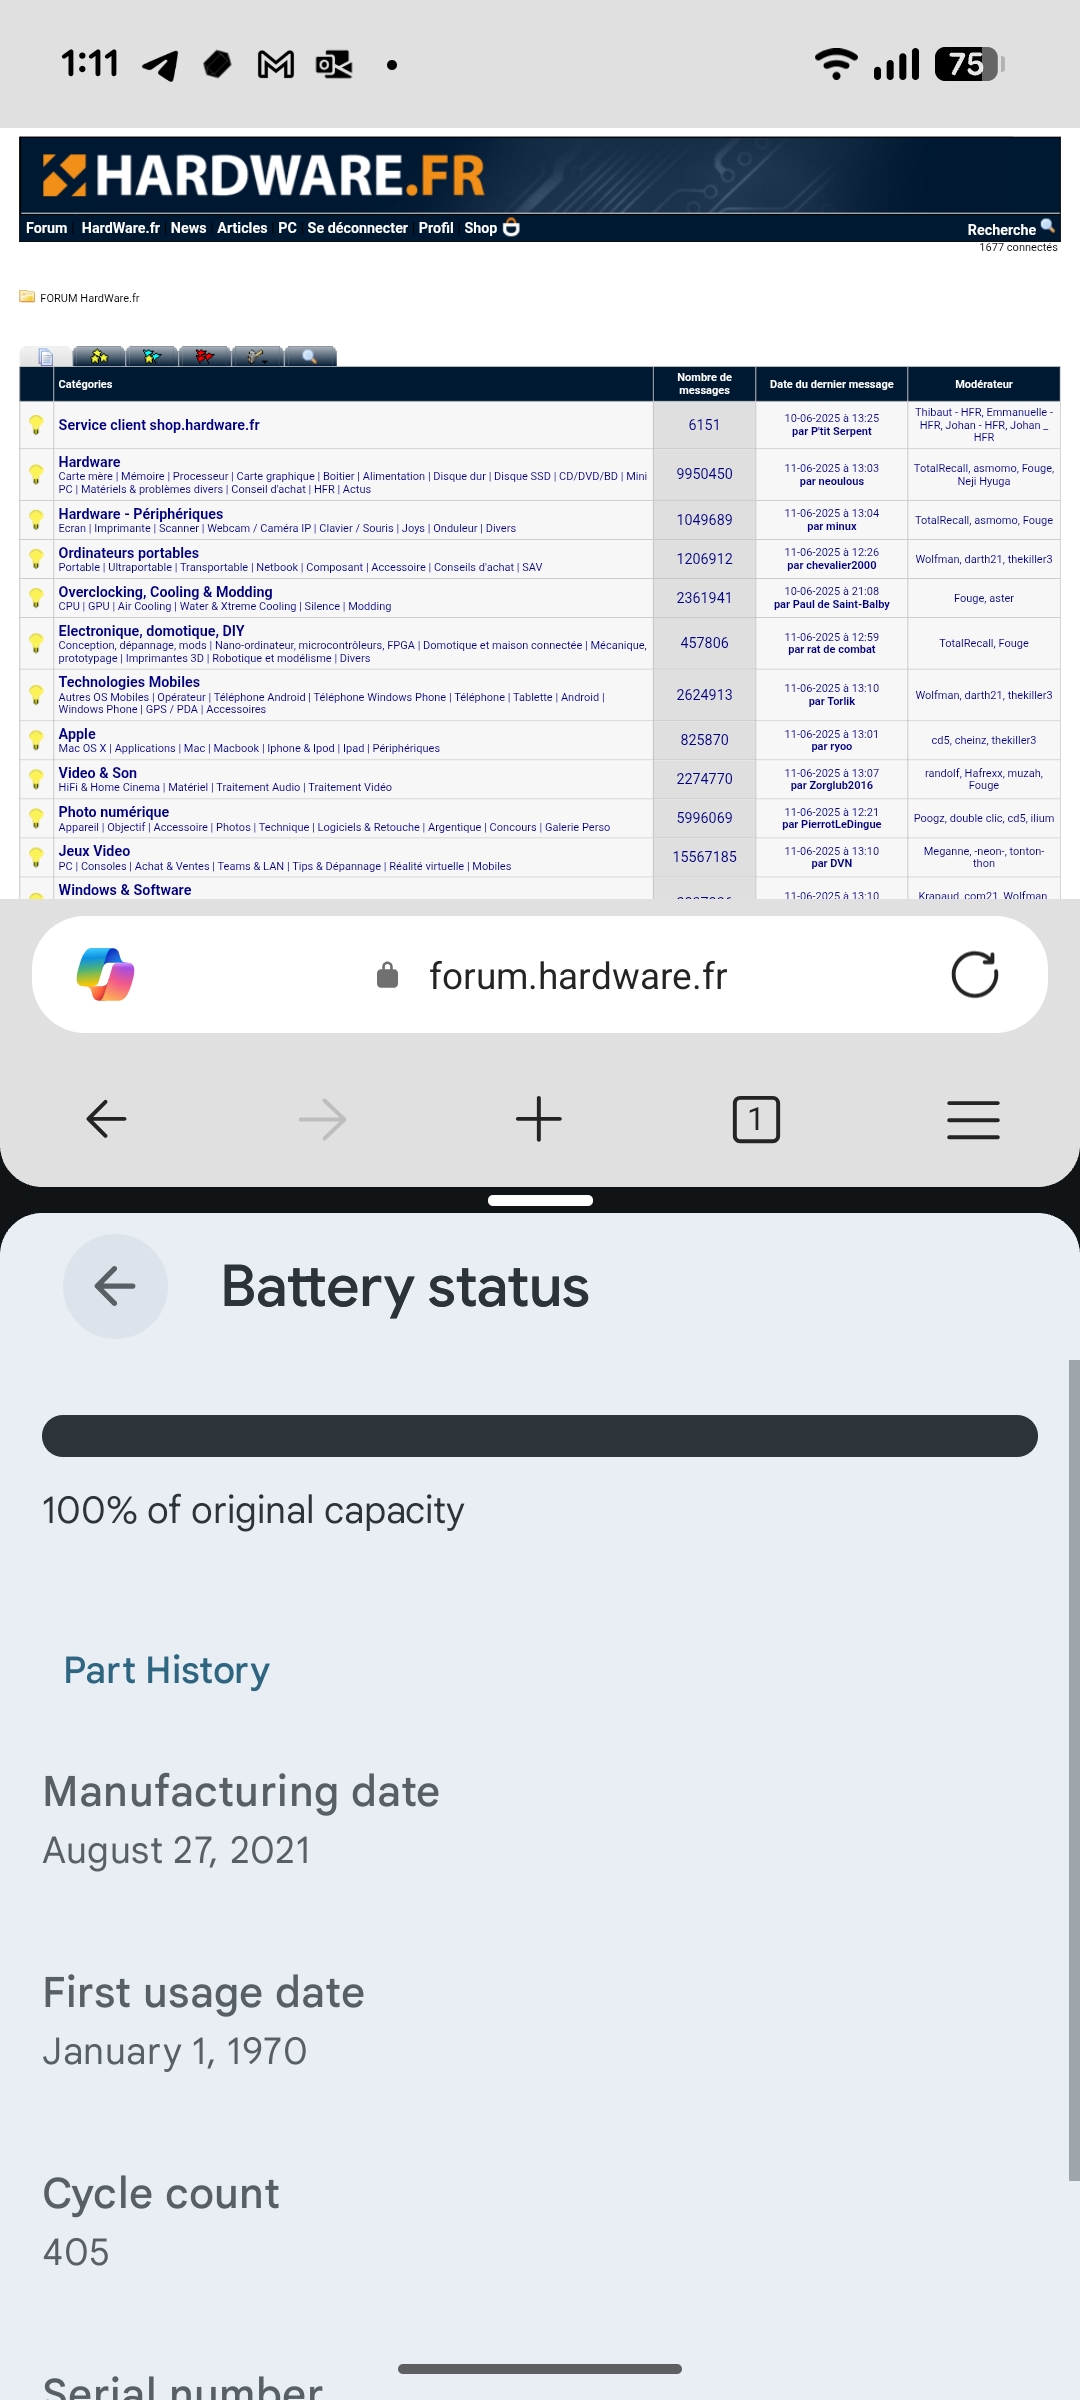Viewport: 1080px width, 2400px height.
Task: Open the tab switcher showing 1 tab
Action: click(756, 1119)
